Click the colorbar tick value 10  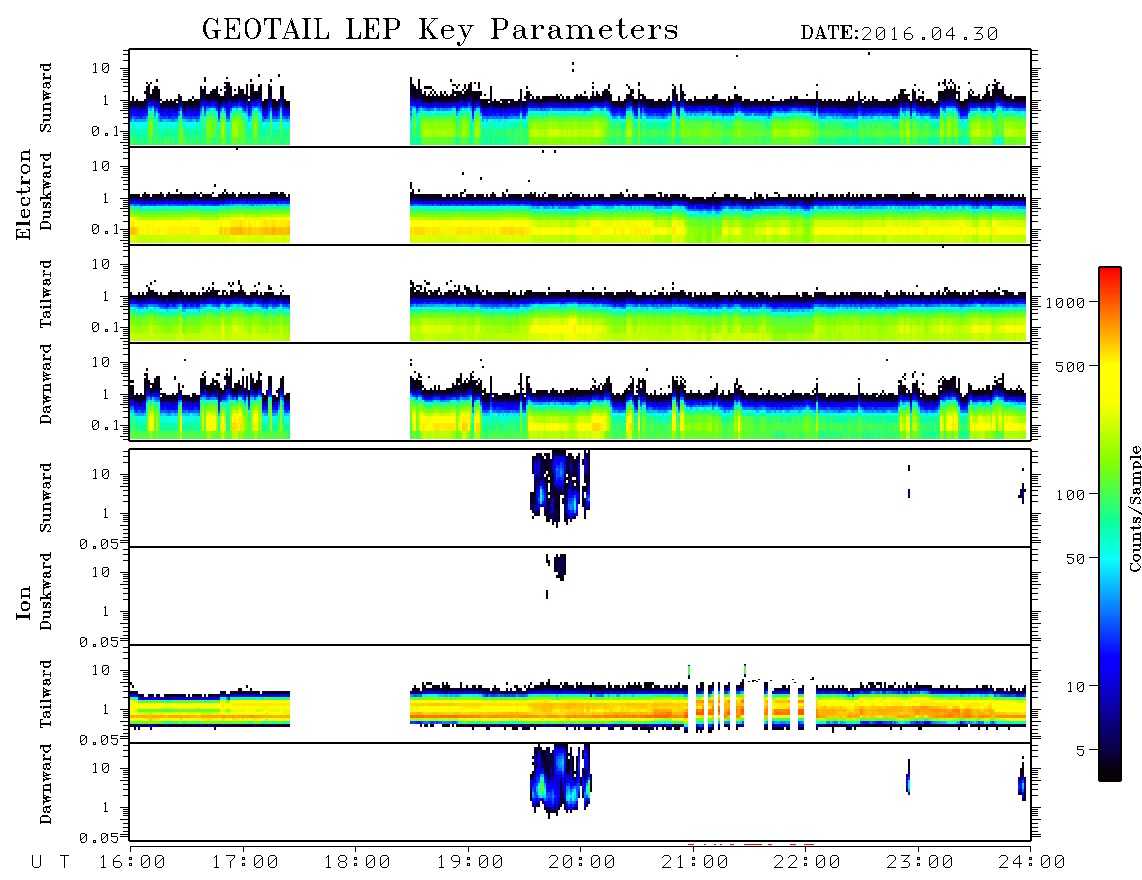(x=1074, y=687)
